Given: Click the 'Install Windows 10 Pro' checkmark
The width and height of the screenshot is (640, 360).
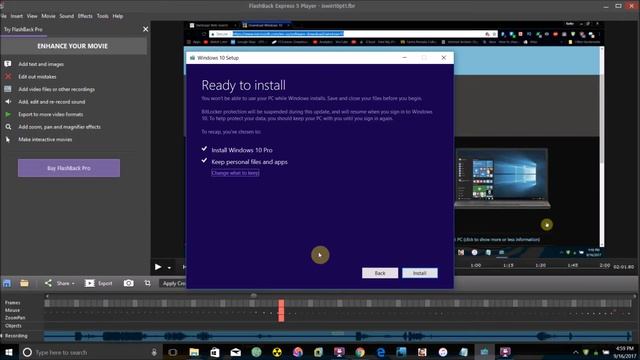Looking at the screenshot, I should coord(204,149).
